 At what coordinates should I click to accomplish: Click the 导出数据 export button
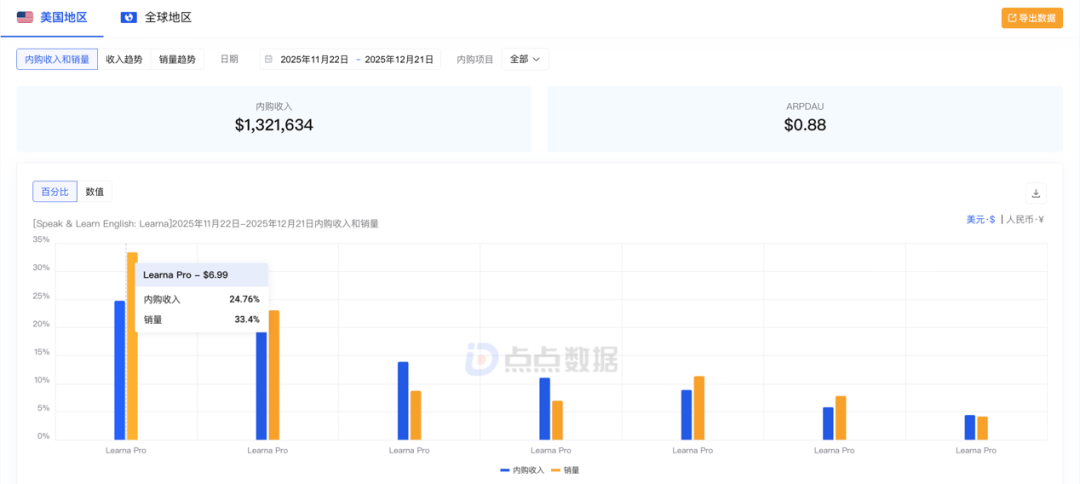click(x=1032, y=18)
